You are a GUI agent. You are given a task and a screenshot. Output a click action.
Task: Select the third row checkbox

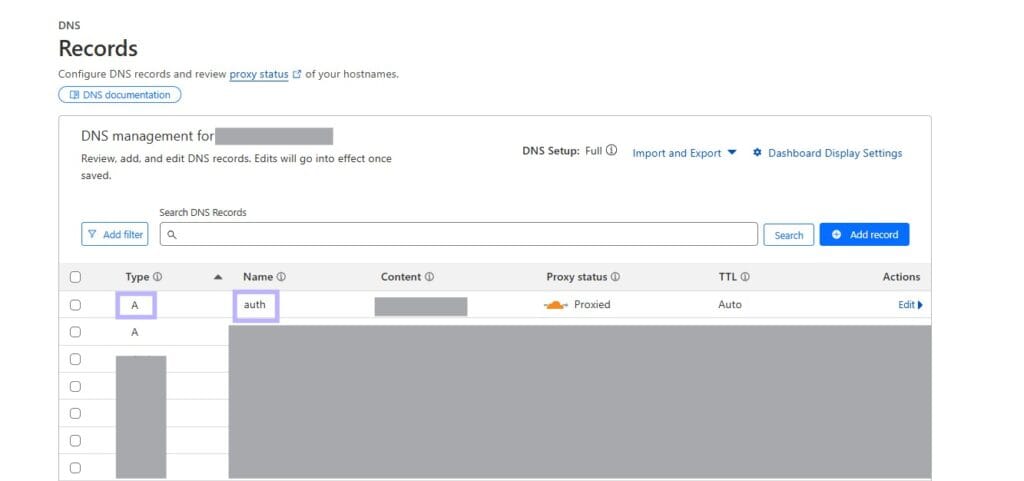tap(75, 359)
